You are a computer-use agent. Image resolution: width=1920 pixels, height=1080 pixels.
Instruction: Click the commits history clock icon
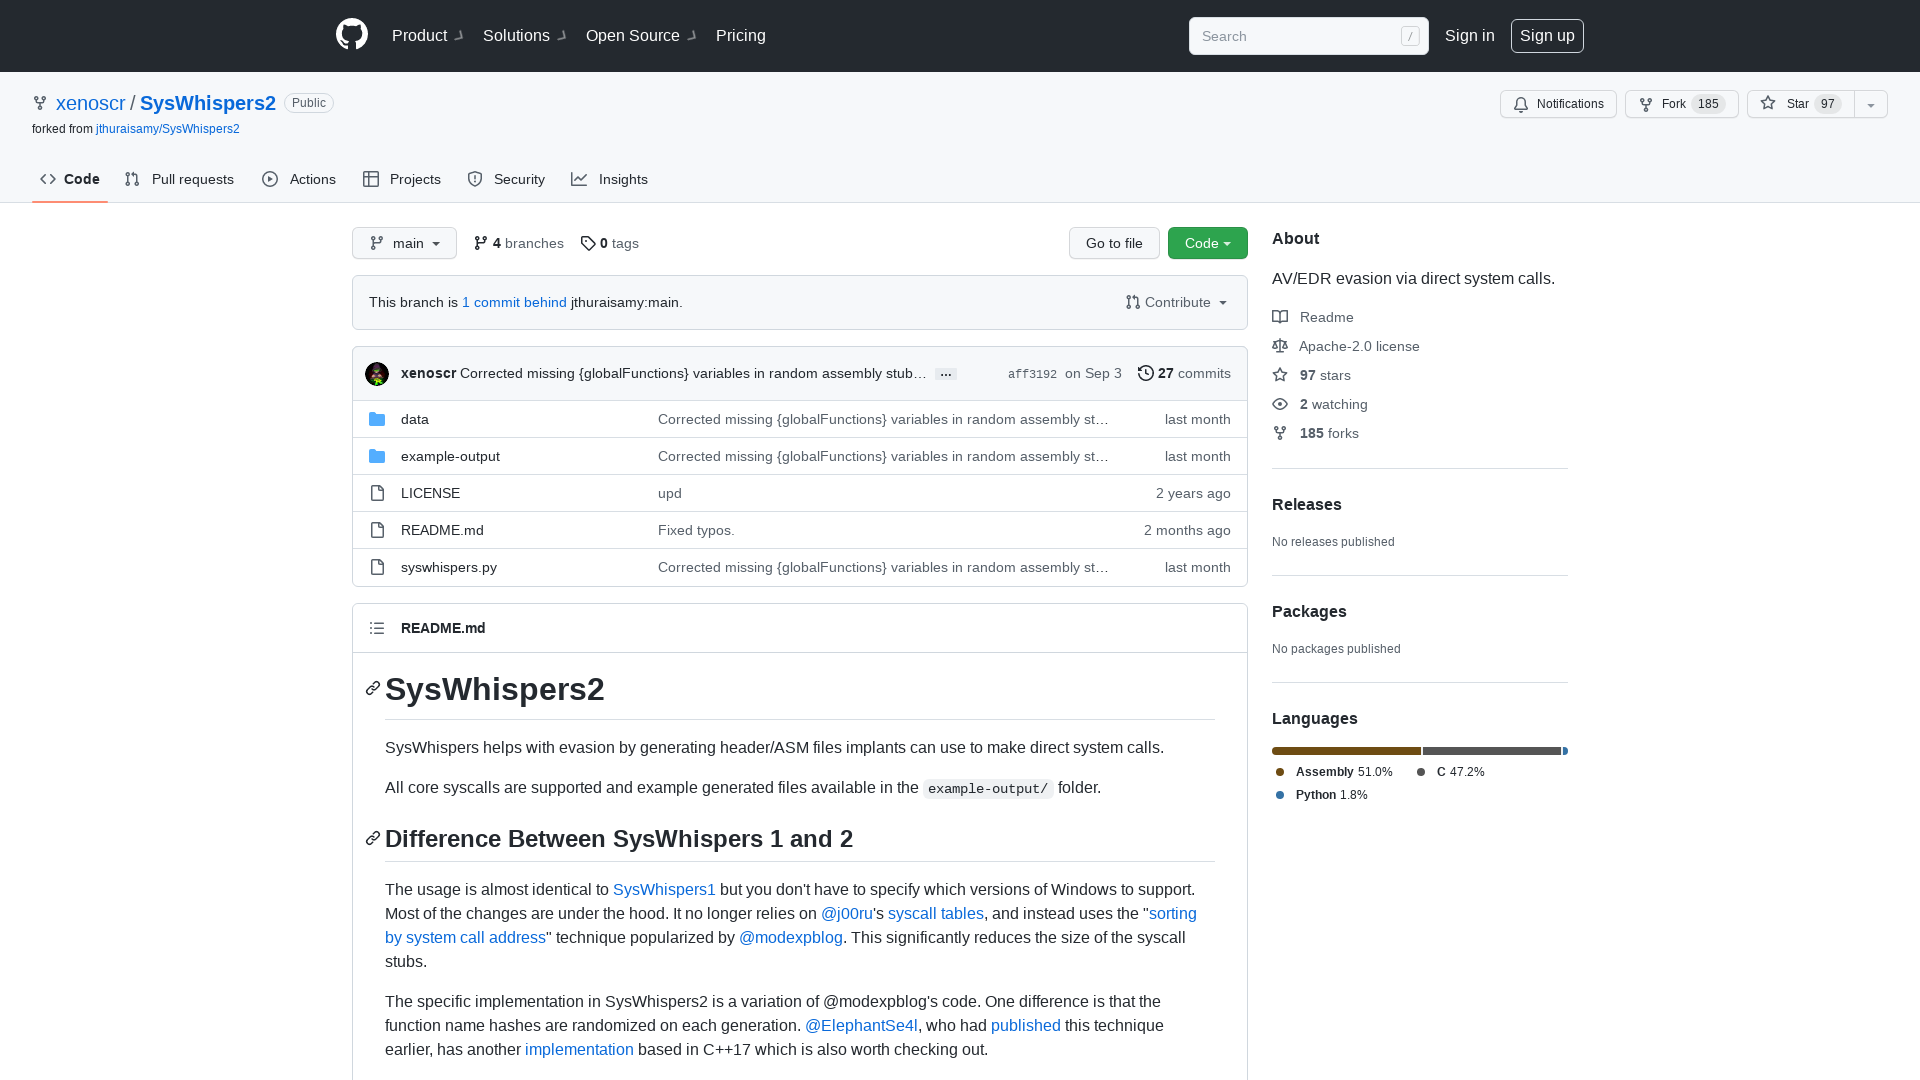point(1146,373)
